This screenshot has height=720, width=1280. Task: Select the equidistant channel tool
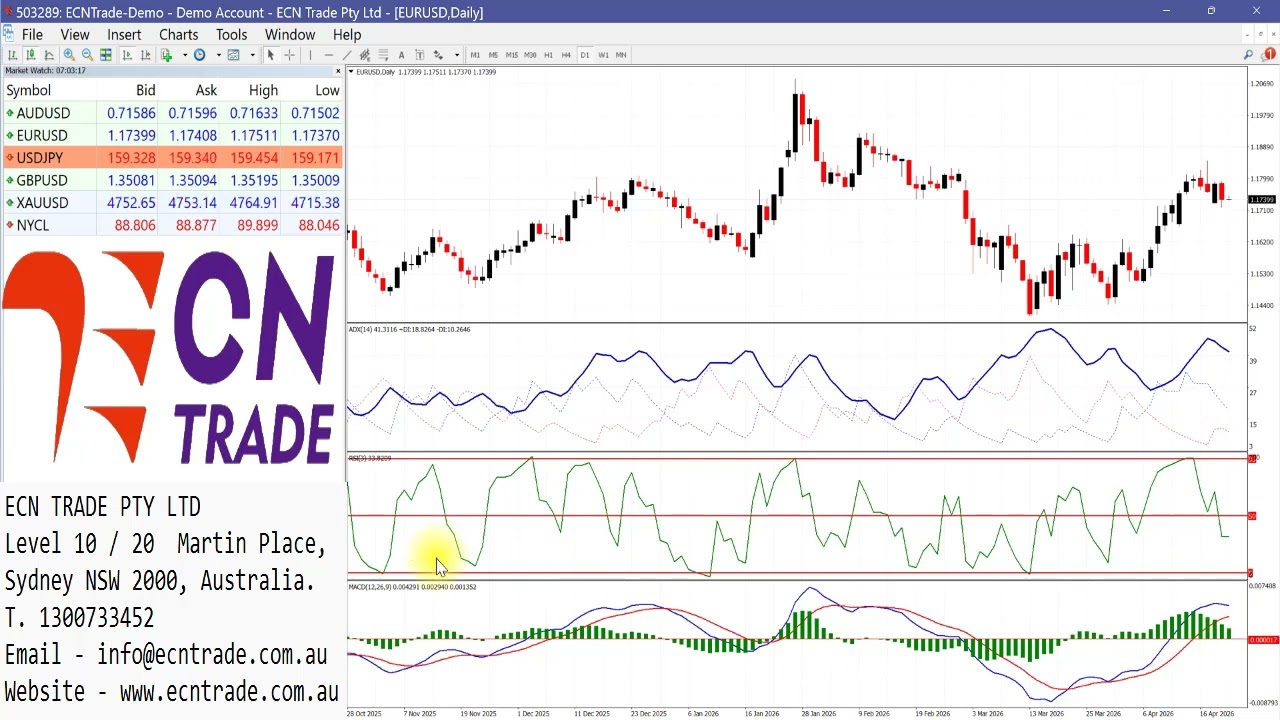365,55
